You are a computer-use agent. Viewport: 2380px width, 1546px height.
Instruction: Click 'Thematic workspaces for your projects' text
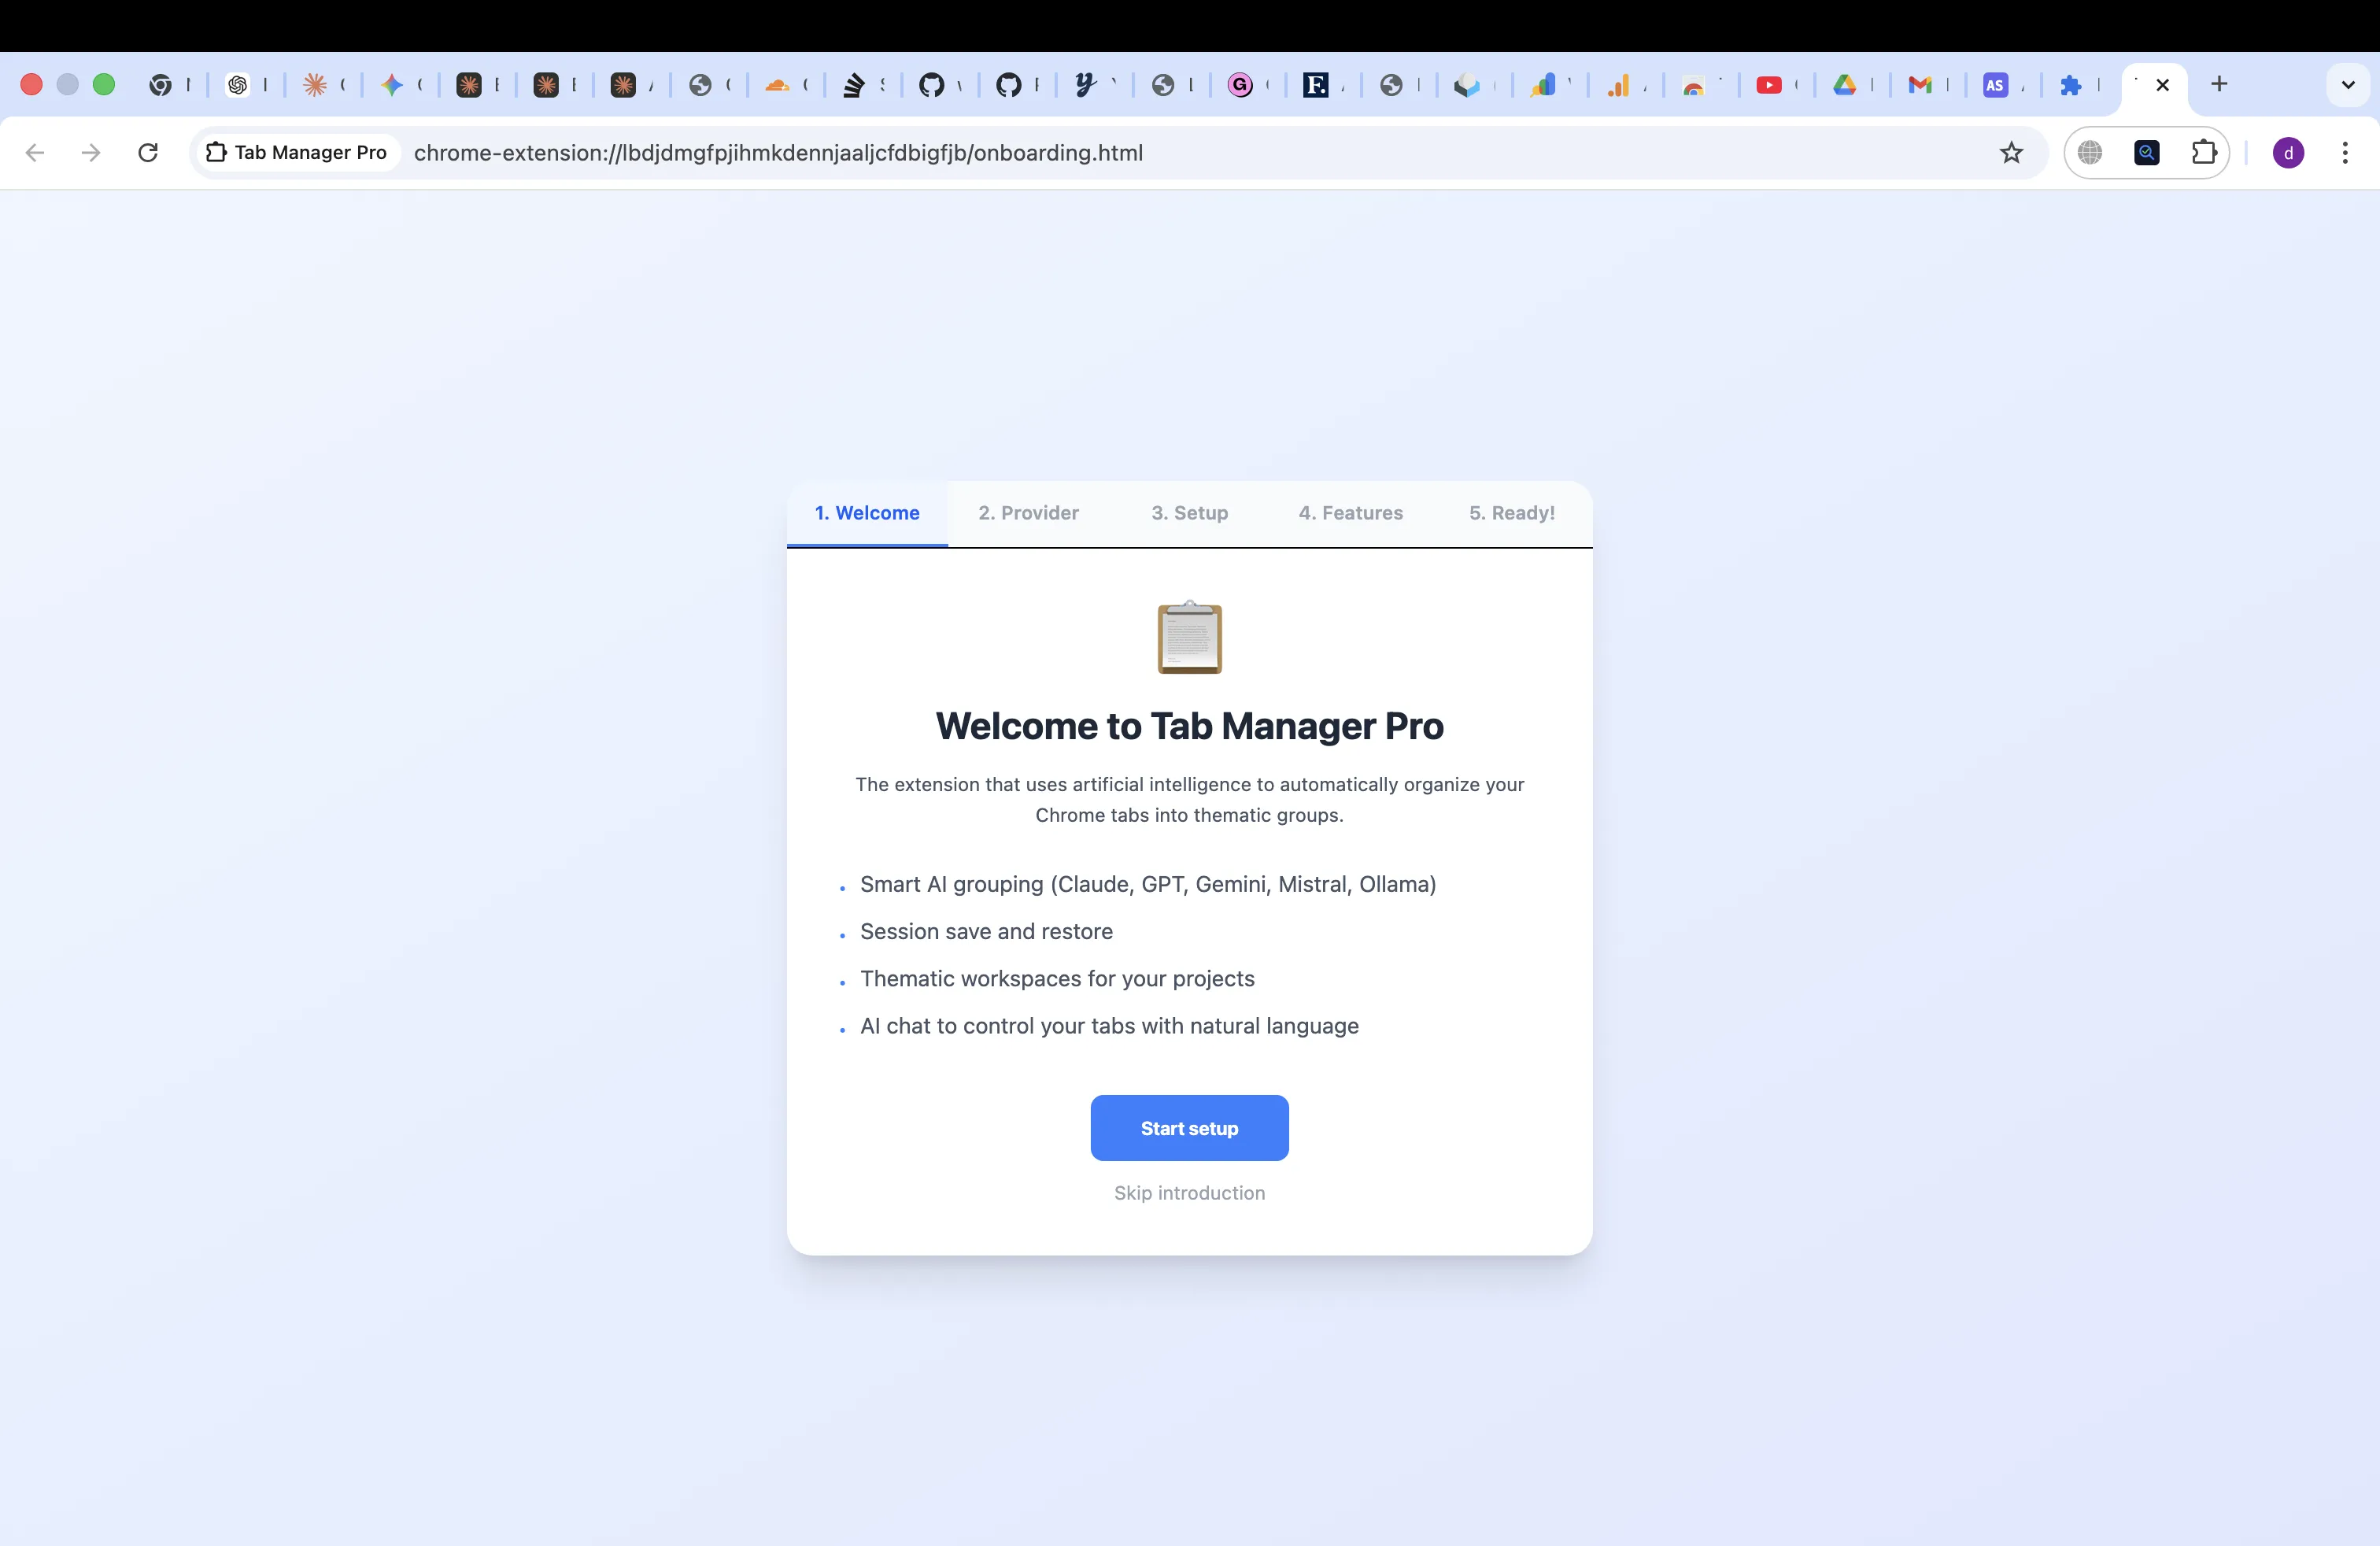1057,978
